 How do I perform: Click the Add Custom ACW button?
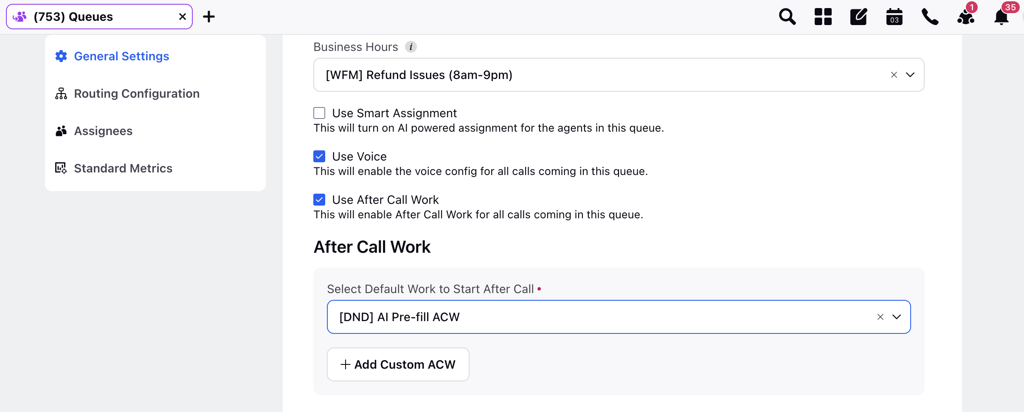coord(398,364)
